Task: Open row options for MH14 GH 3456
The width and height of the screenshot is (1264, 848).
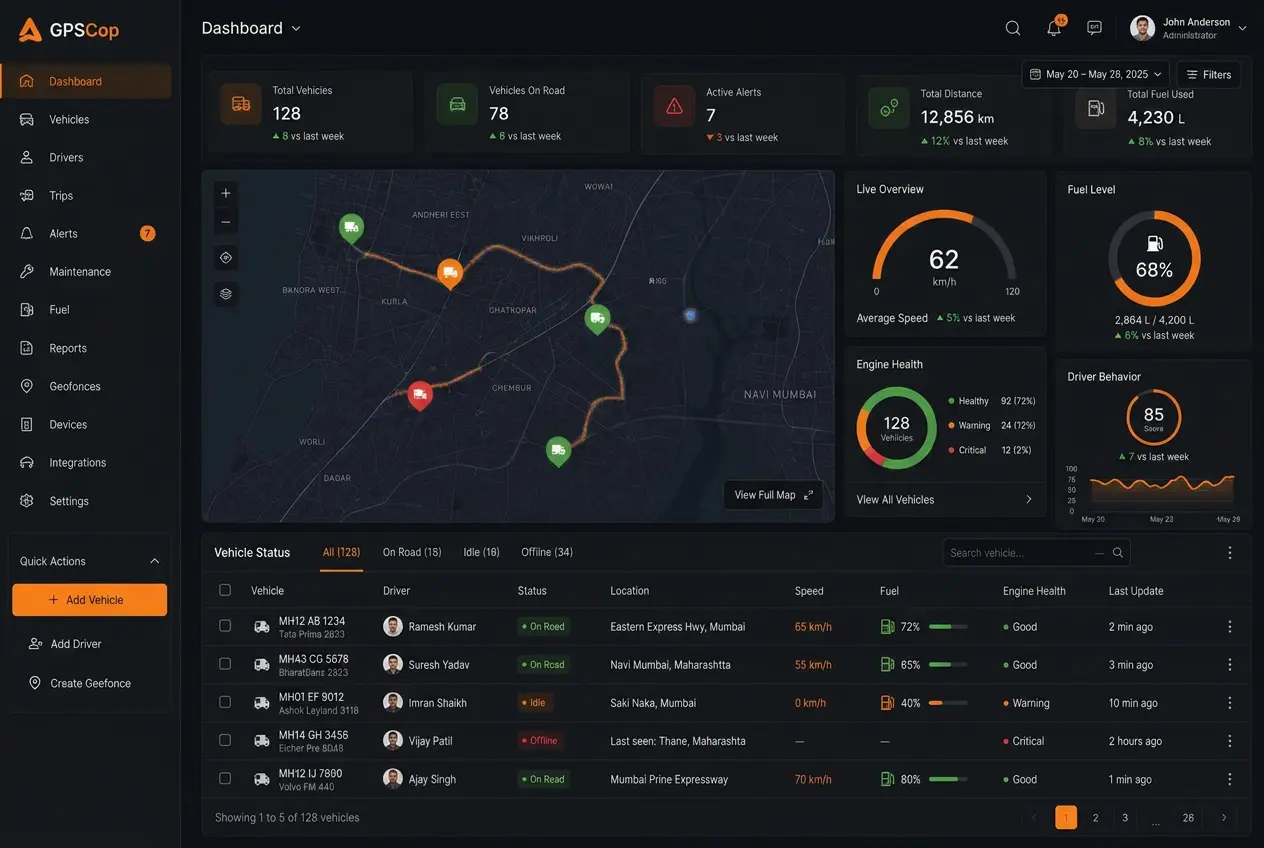Action: click(x=1230, y=741)
